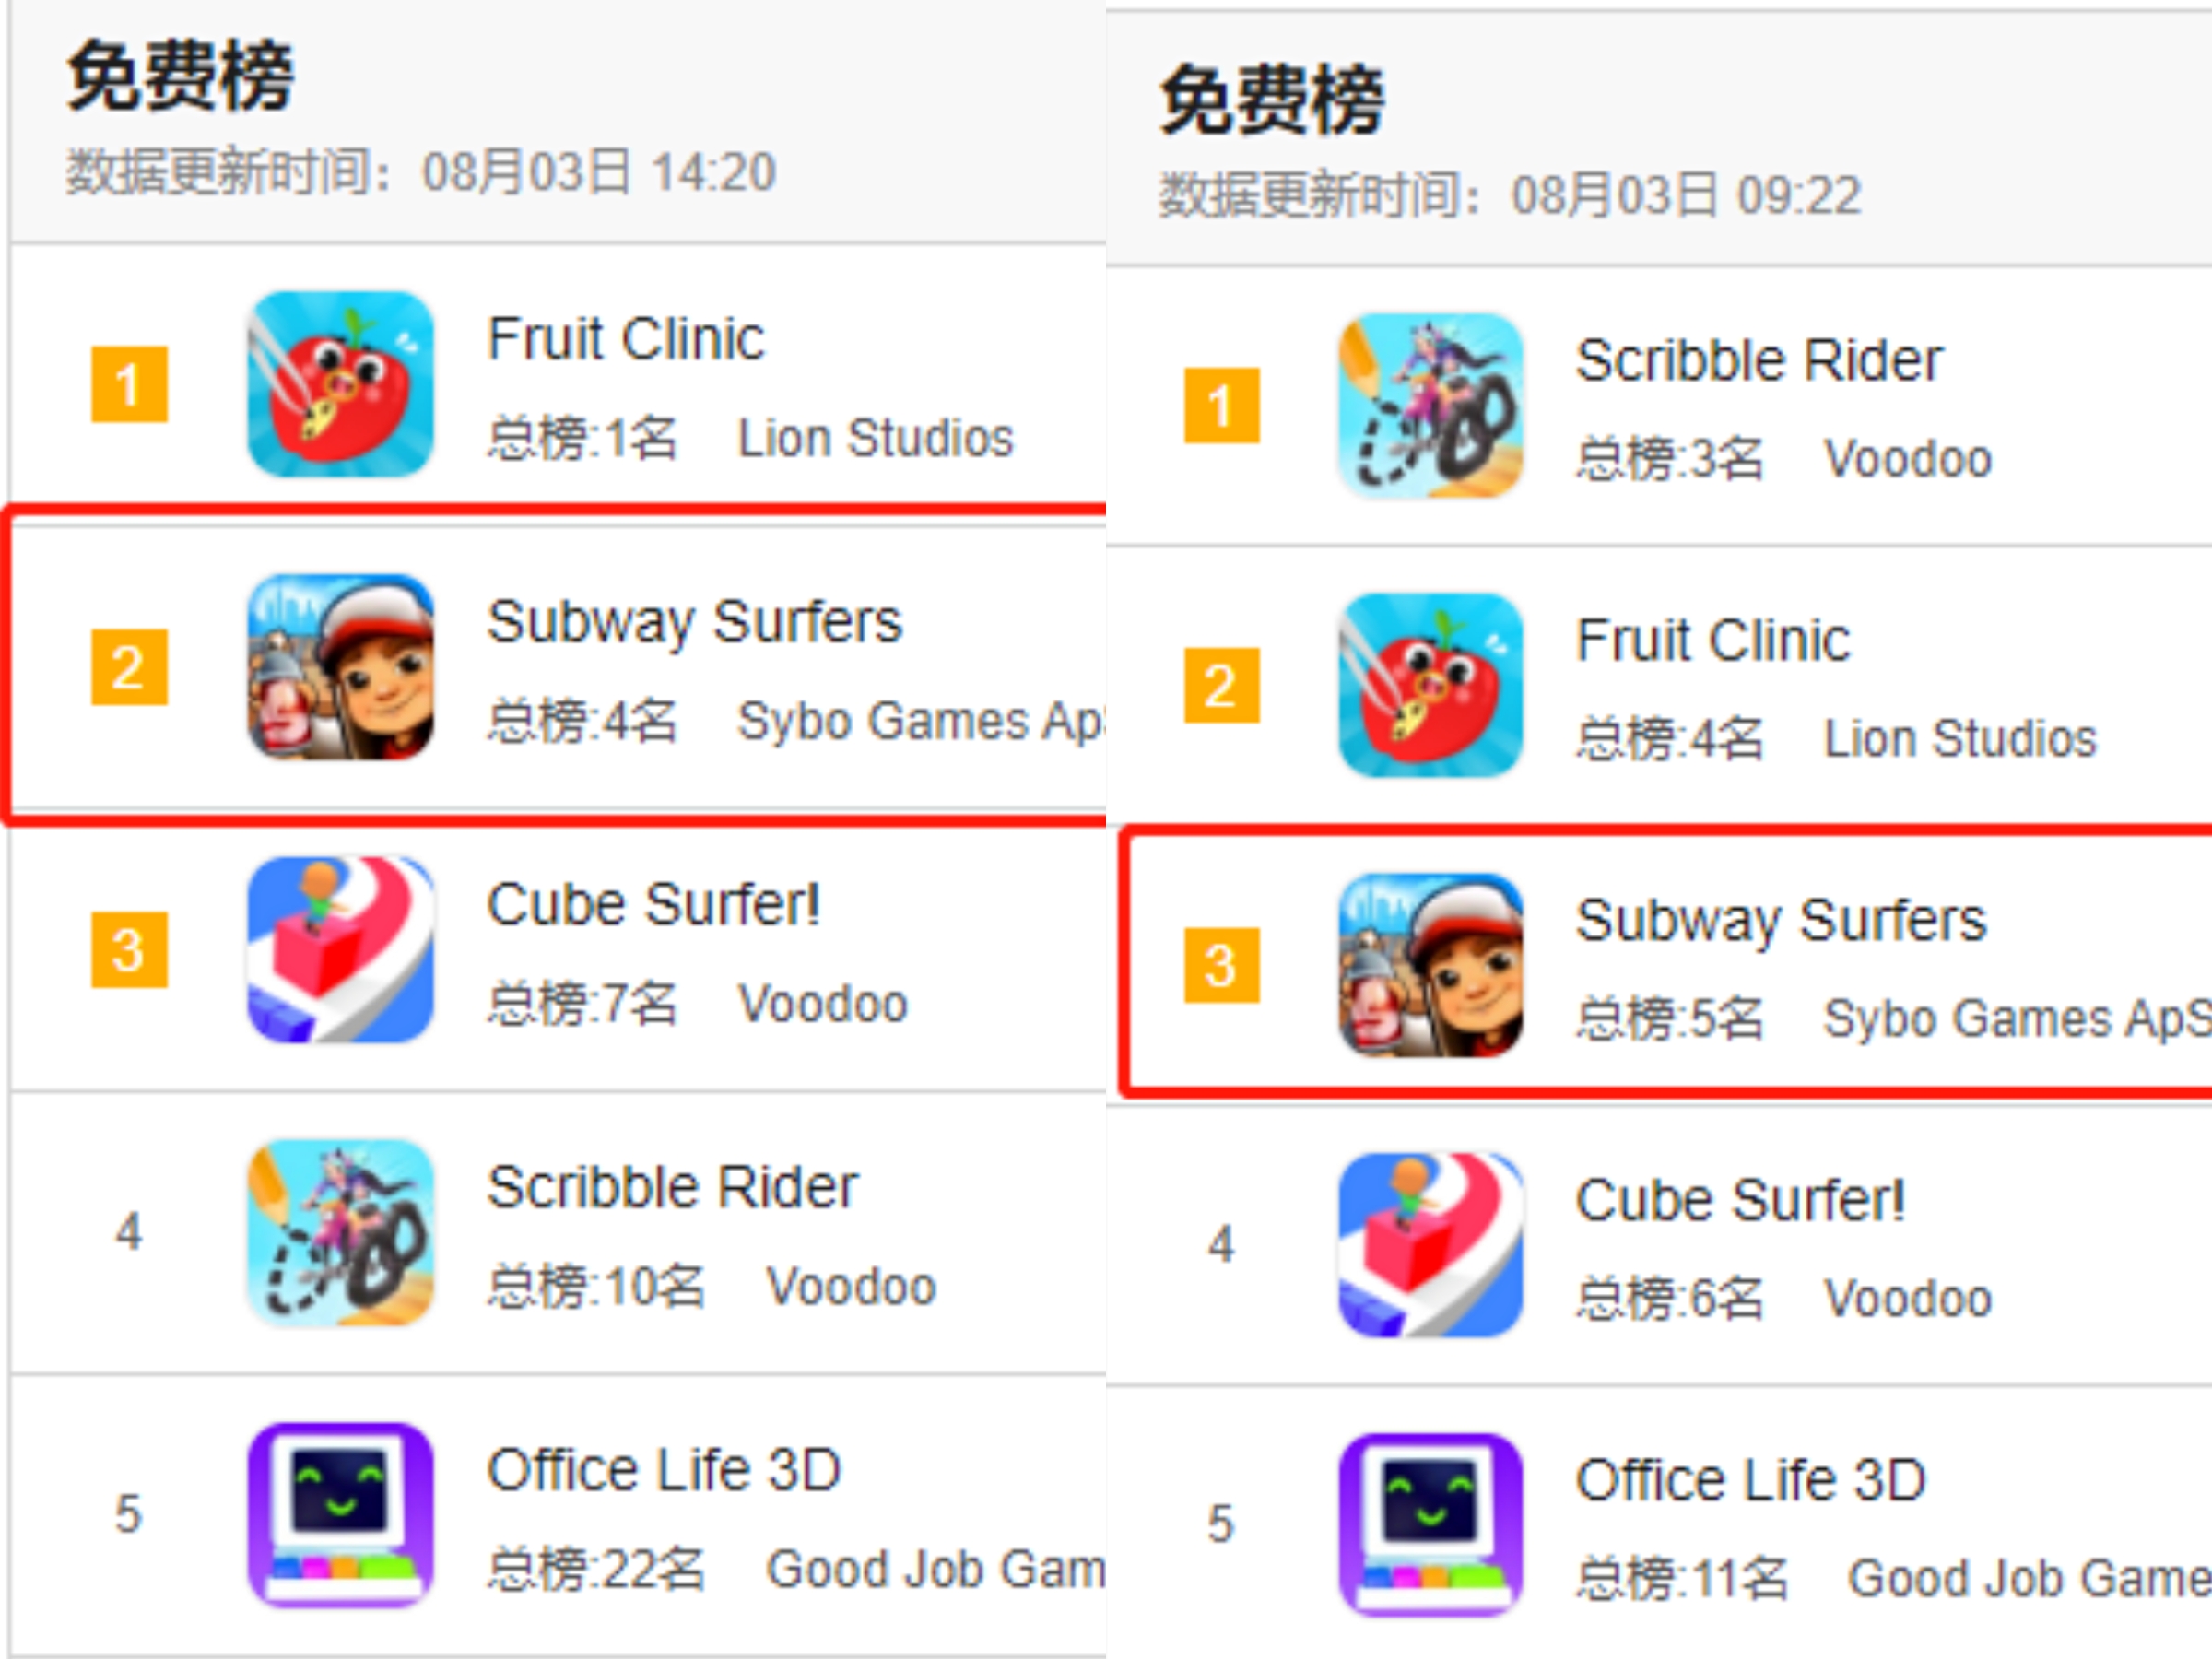The width and height of the screenshot is (2212, 1659).
Task: Open the Fruit Clinic icon in 14:20 list
Action: point(341,384)
